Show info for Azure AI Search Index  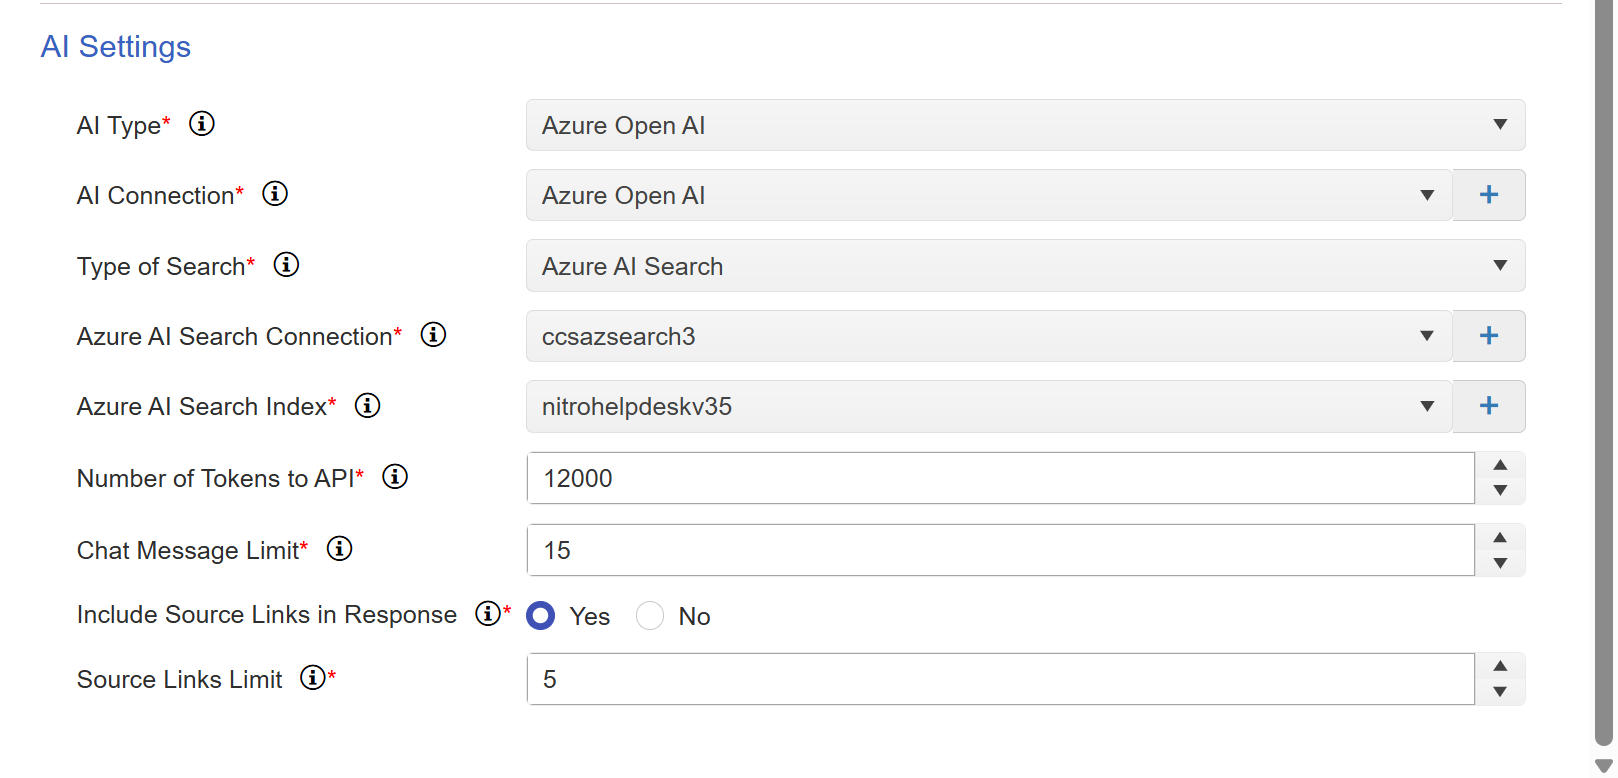point(367,406)
